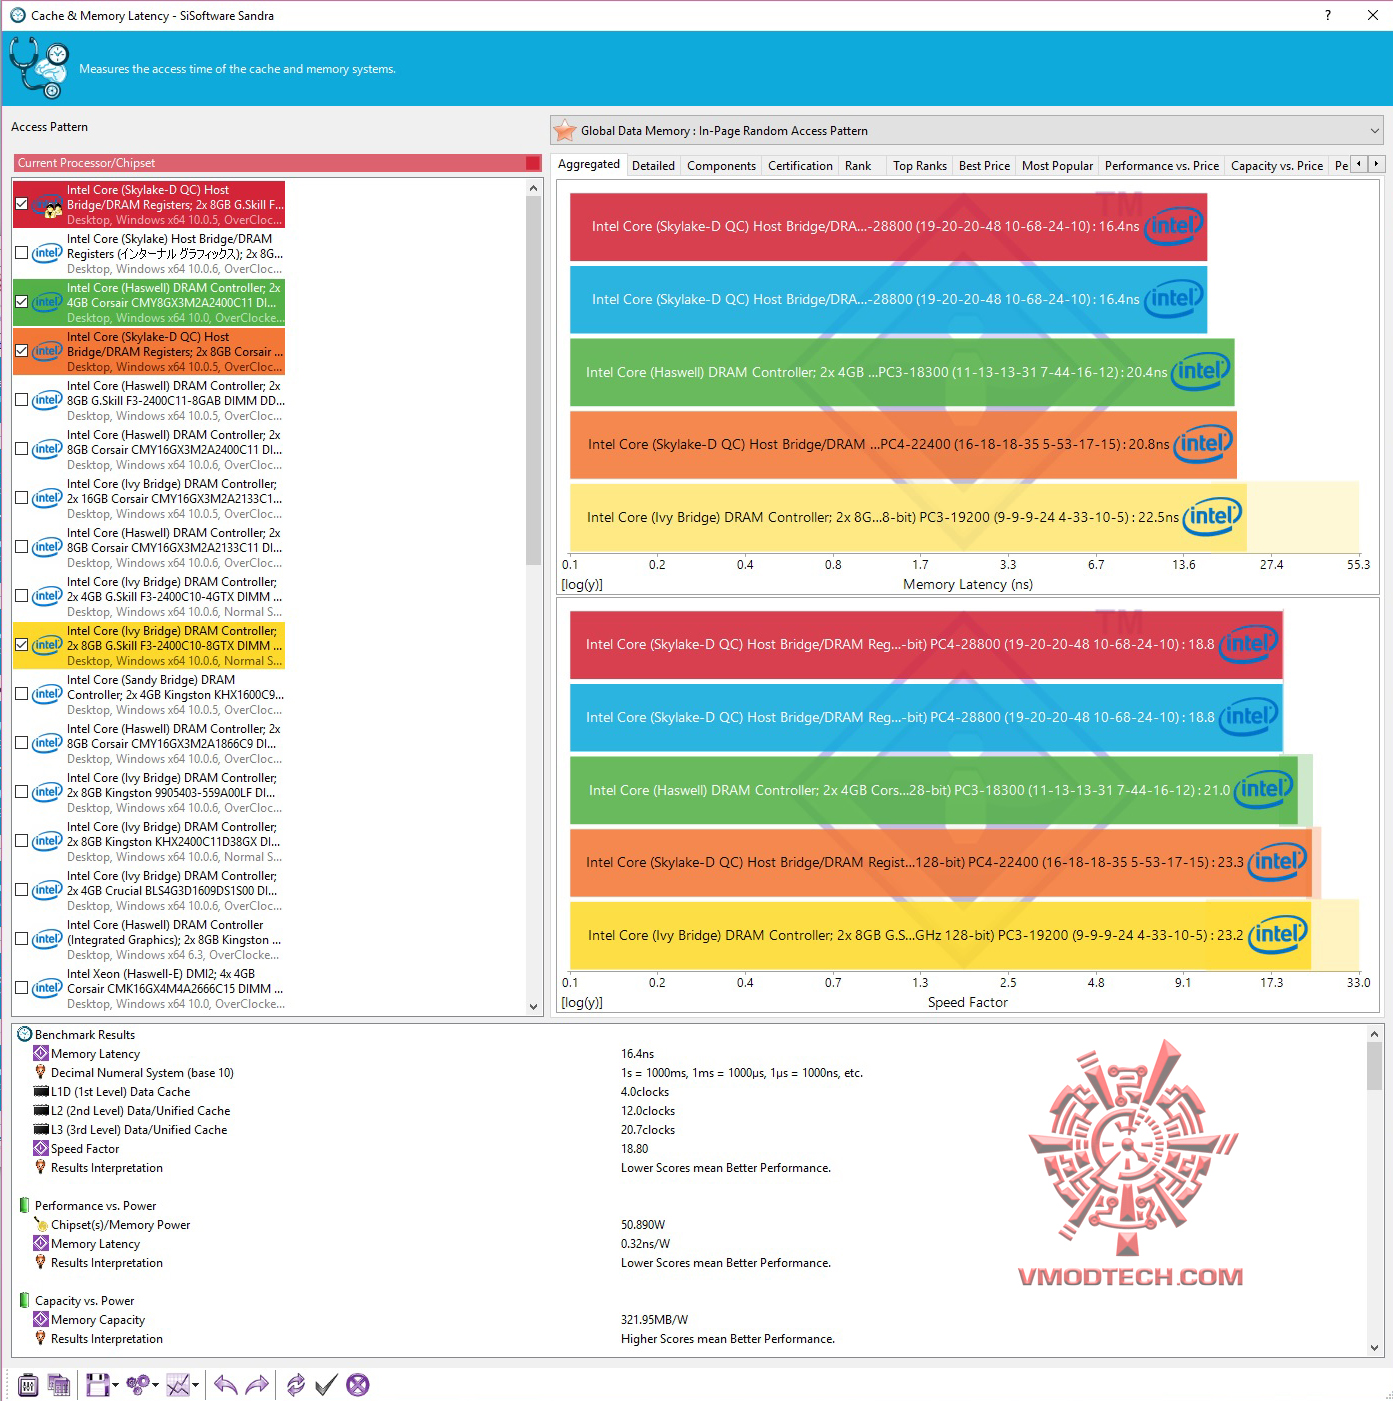
Task: Uncheck Haswell 4GB Corsair CMY8GX3M2A2400C11 entry
Action: pyautogui.click(x=22, y=302)
